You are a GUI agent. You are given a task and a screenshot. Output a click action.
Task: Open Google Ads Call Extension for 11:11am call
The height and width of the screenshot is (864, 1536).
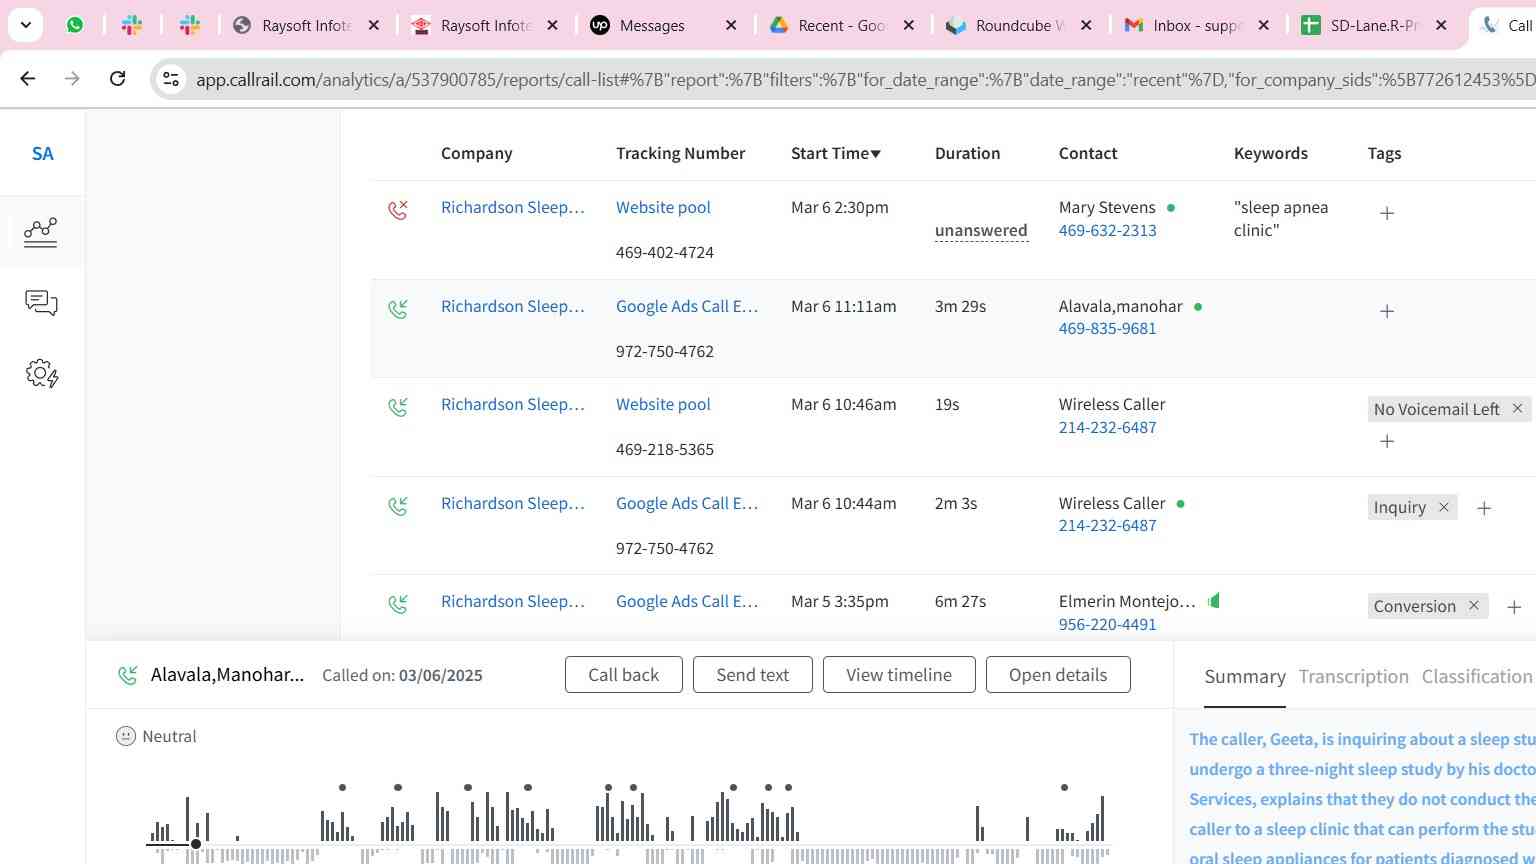687,306
